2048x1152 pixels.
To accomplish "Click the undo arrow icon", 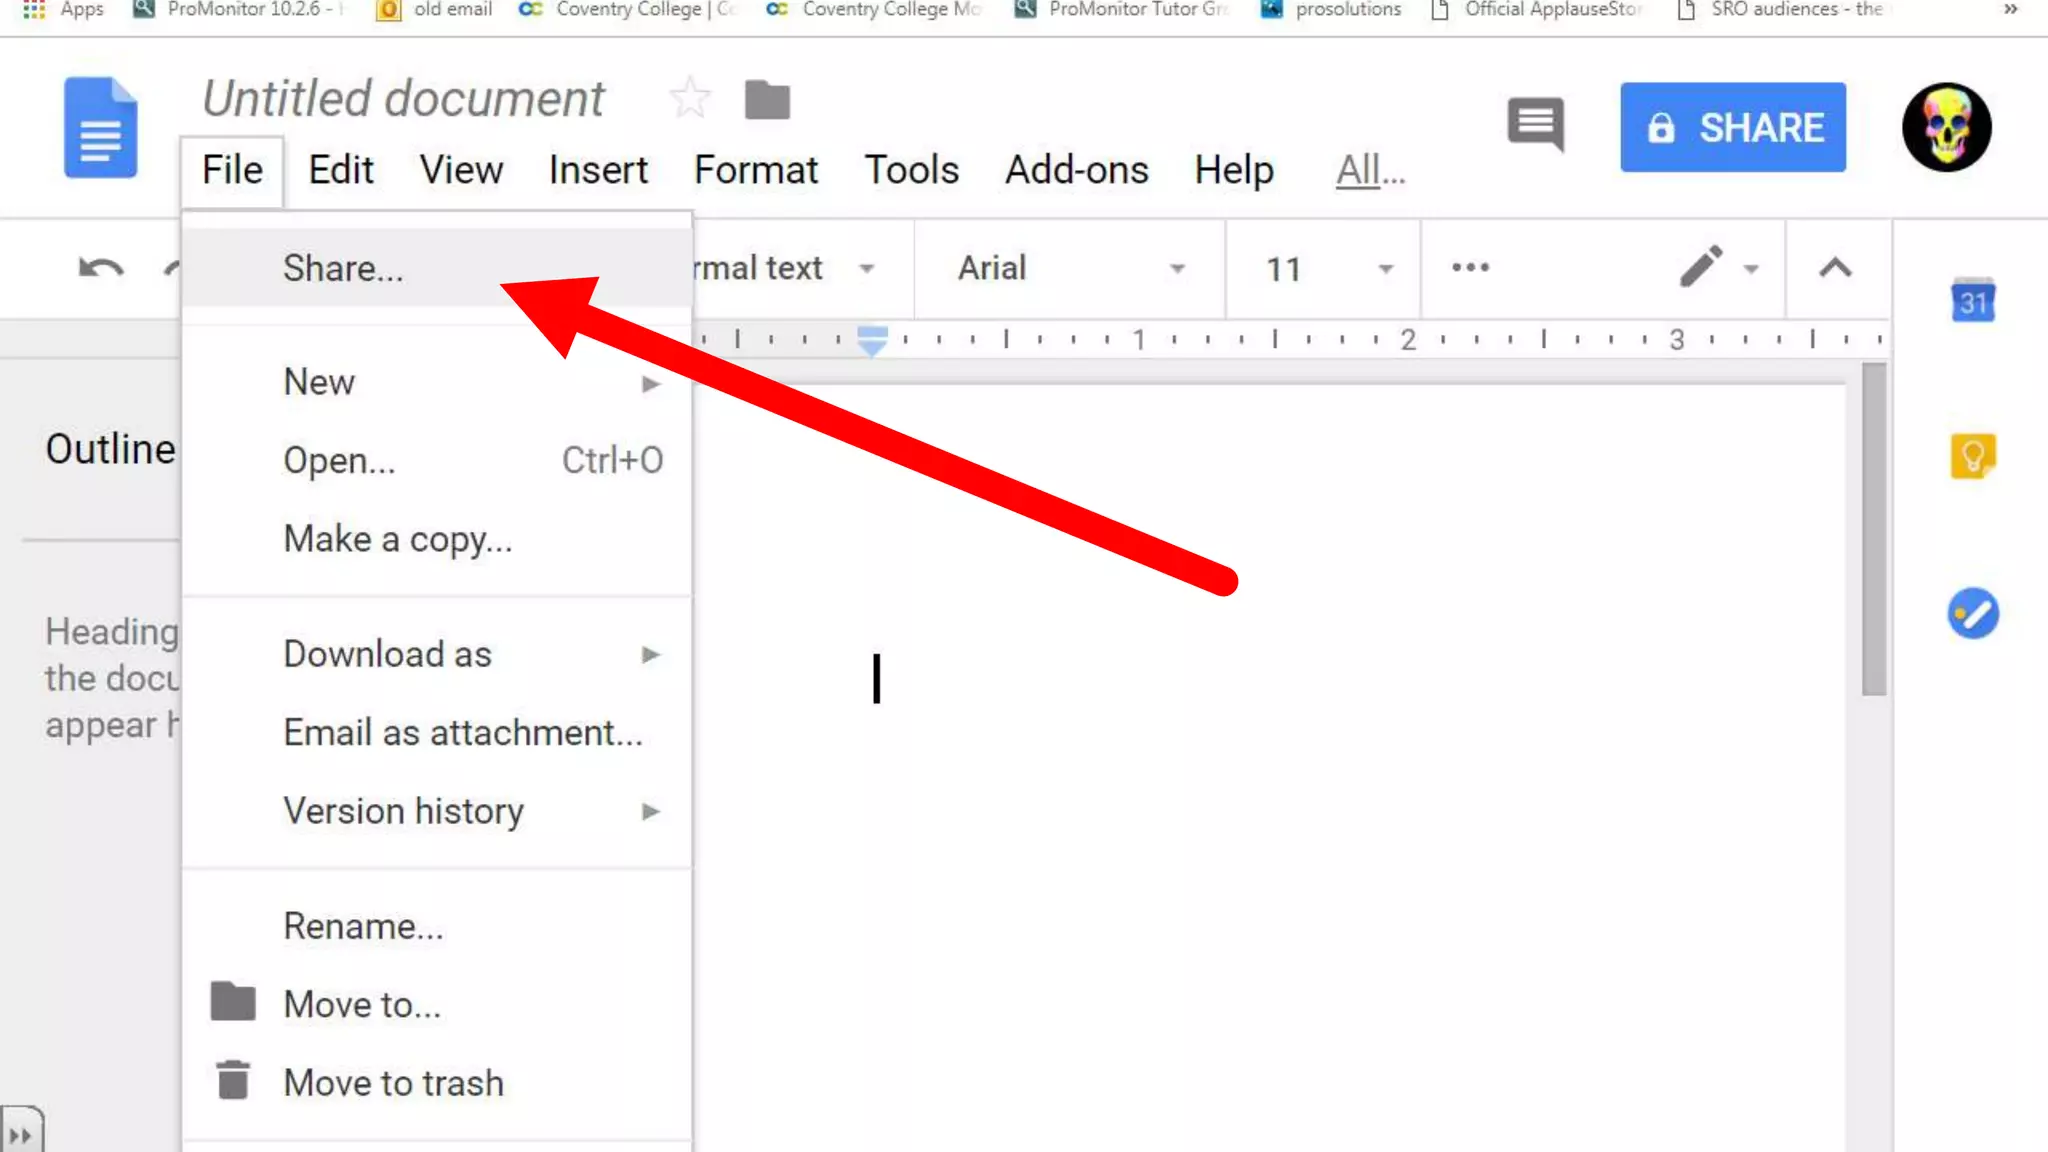I will (x=101, y=268).
